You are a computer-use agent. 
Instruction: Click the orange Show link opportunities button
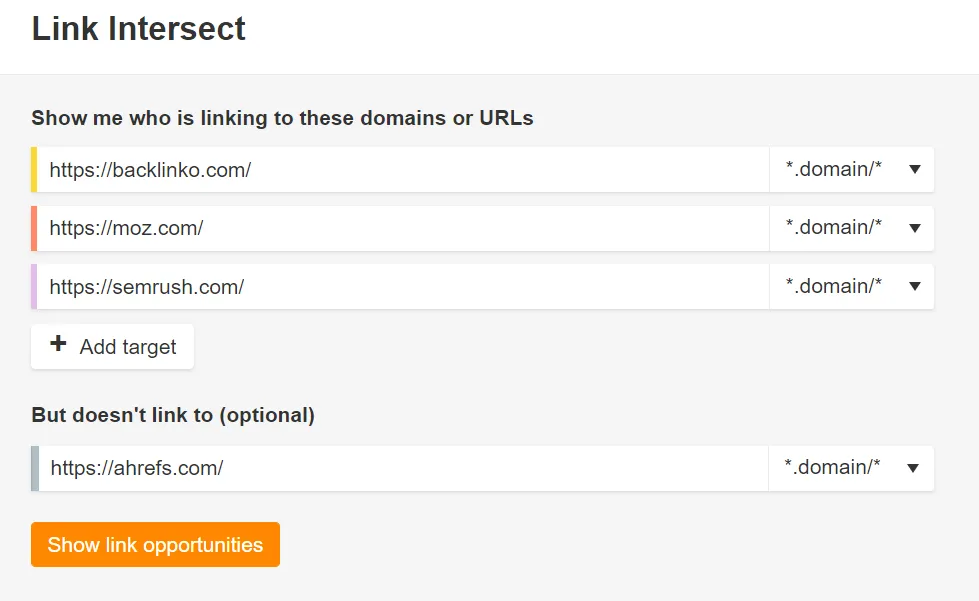155,545
